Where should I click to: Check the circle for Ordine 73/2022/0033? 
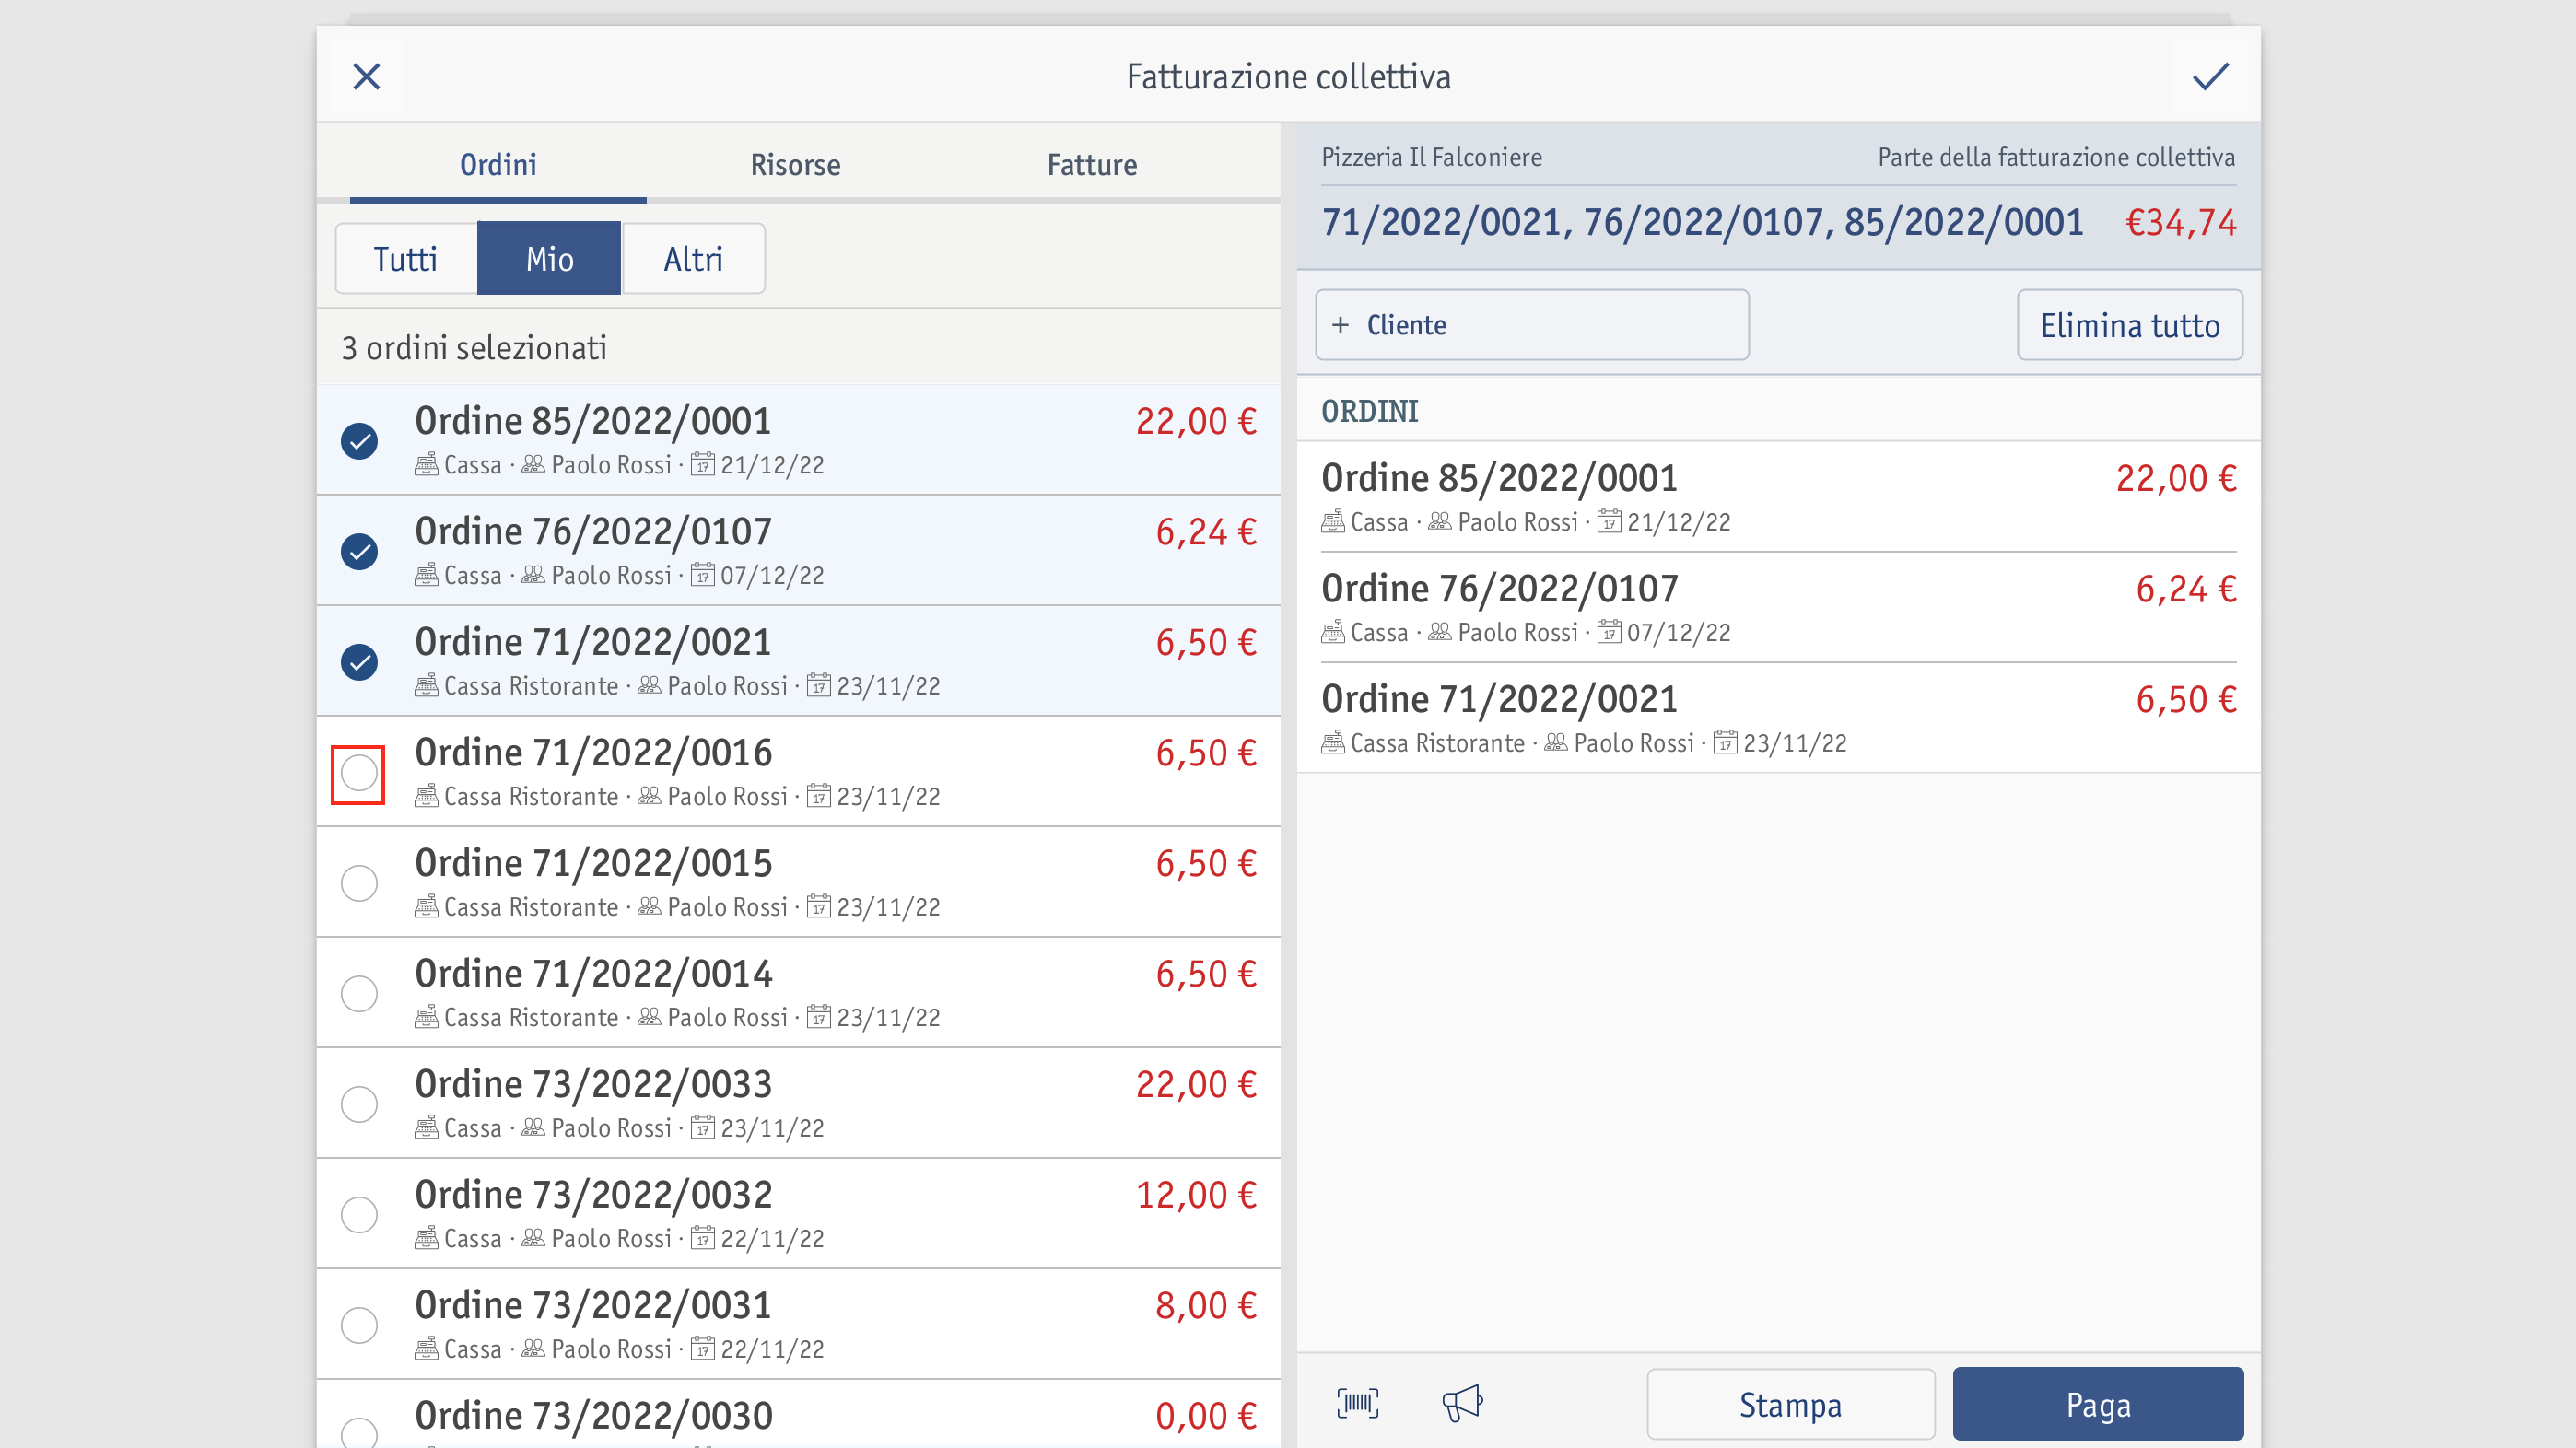coord(359,1104)
